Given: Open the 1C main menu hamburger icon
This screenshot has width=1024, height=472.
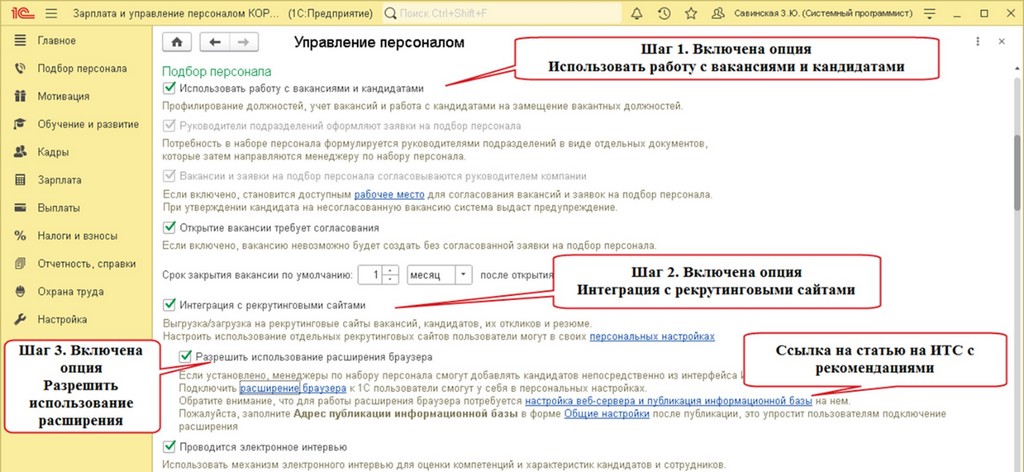Looking at the screenshot, I should coord(52,13).
